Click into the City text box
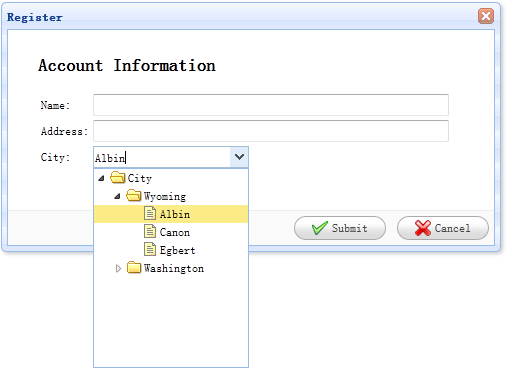The image size is (508, 371). pyautogui.click(x=162, y=157)
